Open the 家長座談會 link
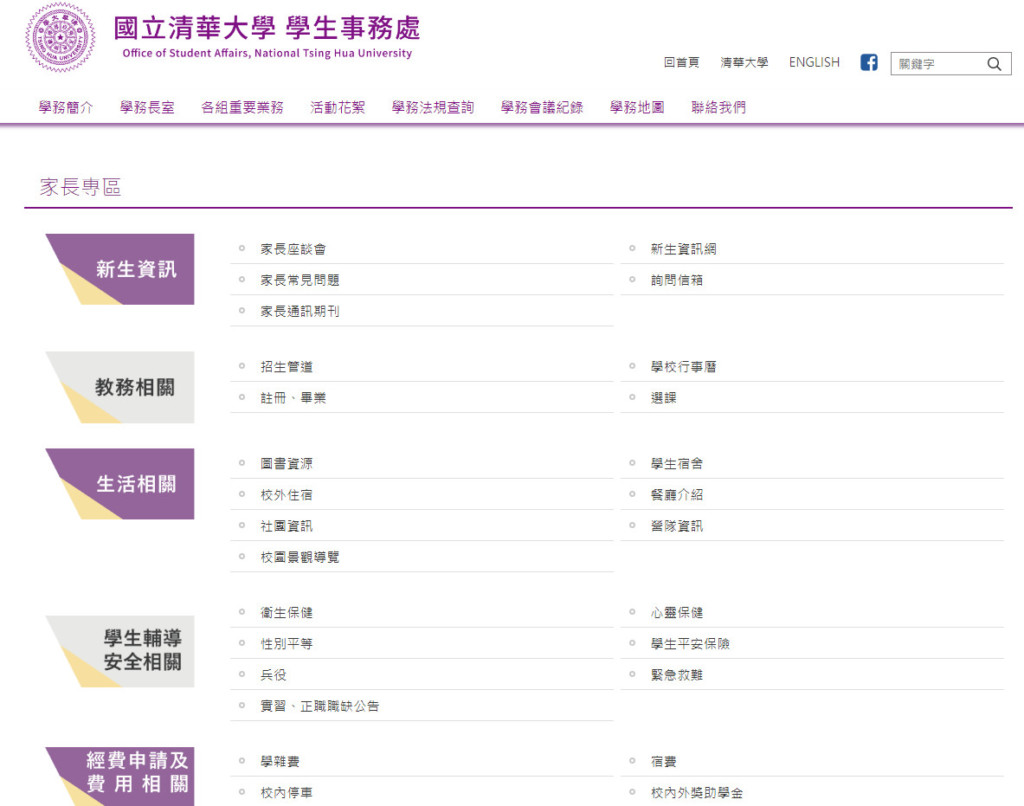 (293, 249)
